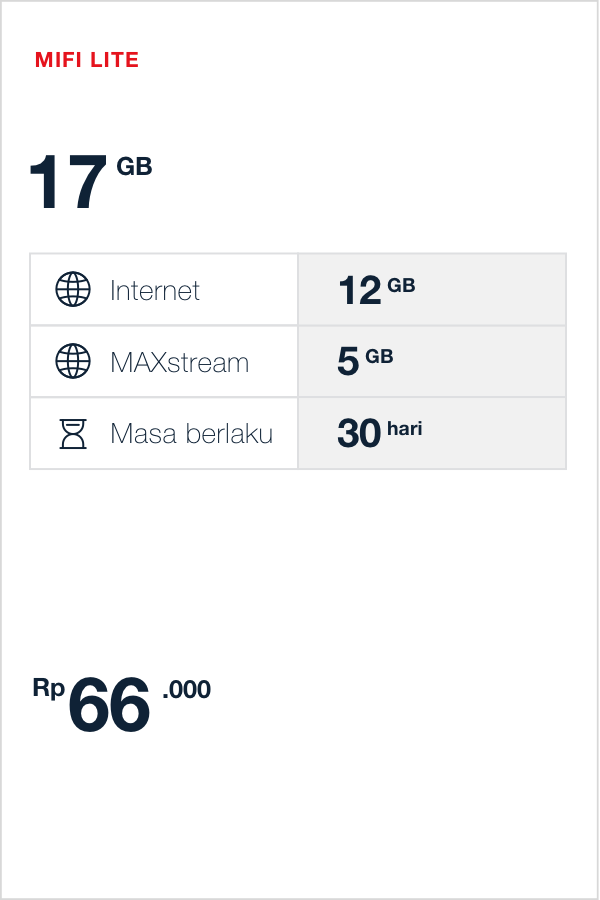Click the 5 MAXstream quota number
This screenshot has width=600, height=900.
348,362
